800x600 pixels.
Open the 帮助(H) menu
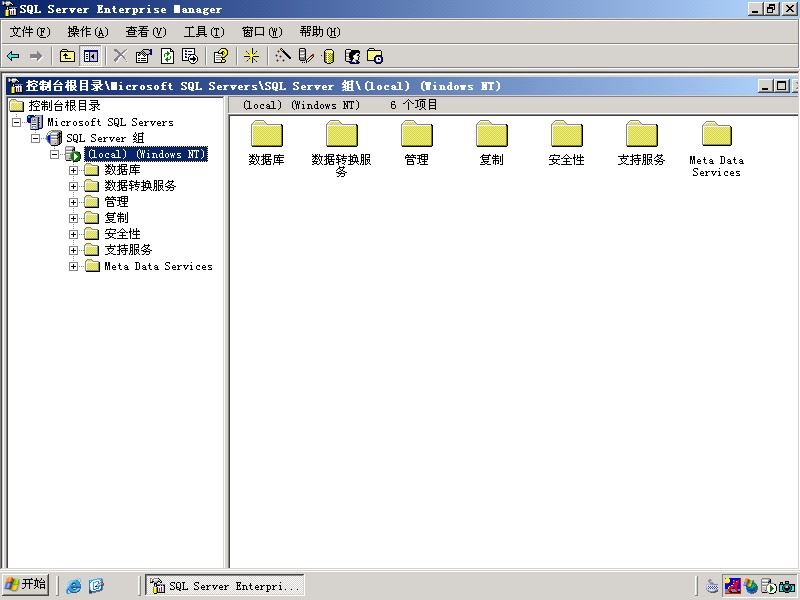pyautogui.click(x=320, y=32)
